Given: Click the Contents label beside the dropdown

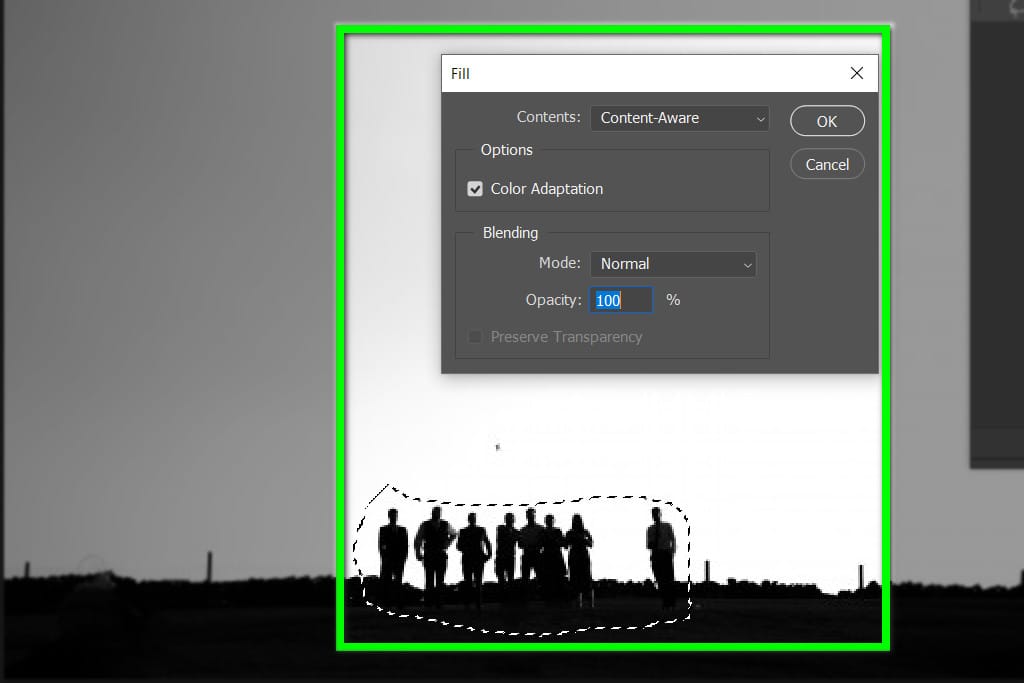Looking at the screenshot, I should (547, 117).
